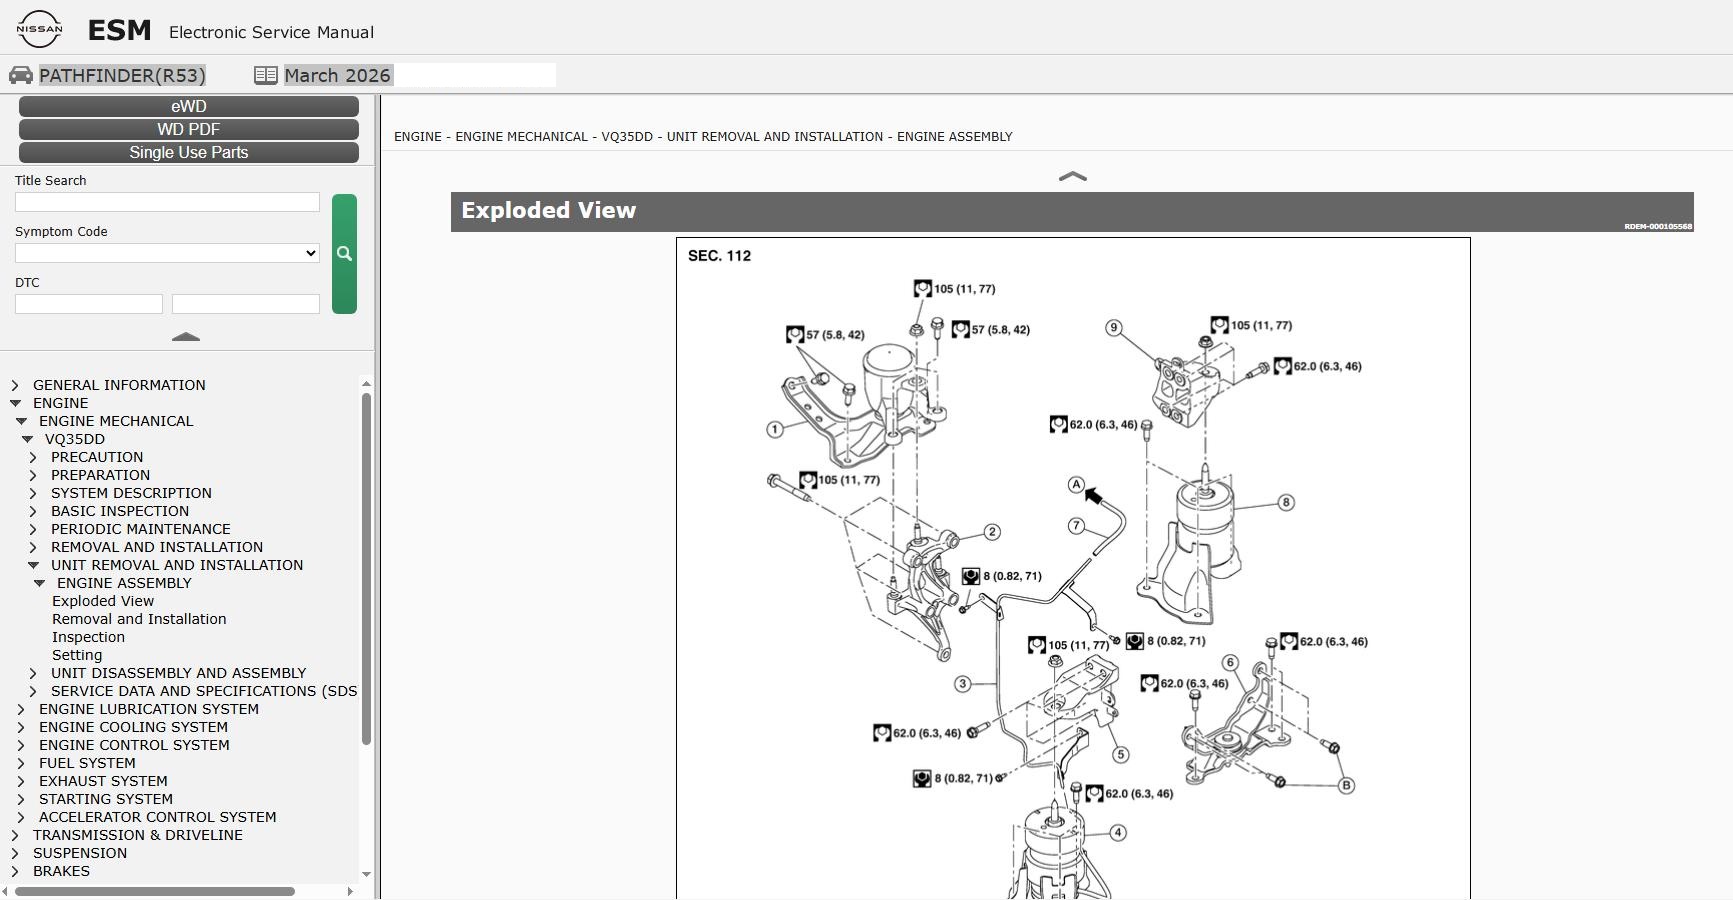
Task: Open the WD PDF button
Action: point(189,129)
